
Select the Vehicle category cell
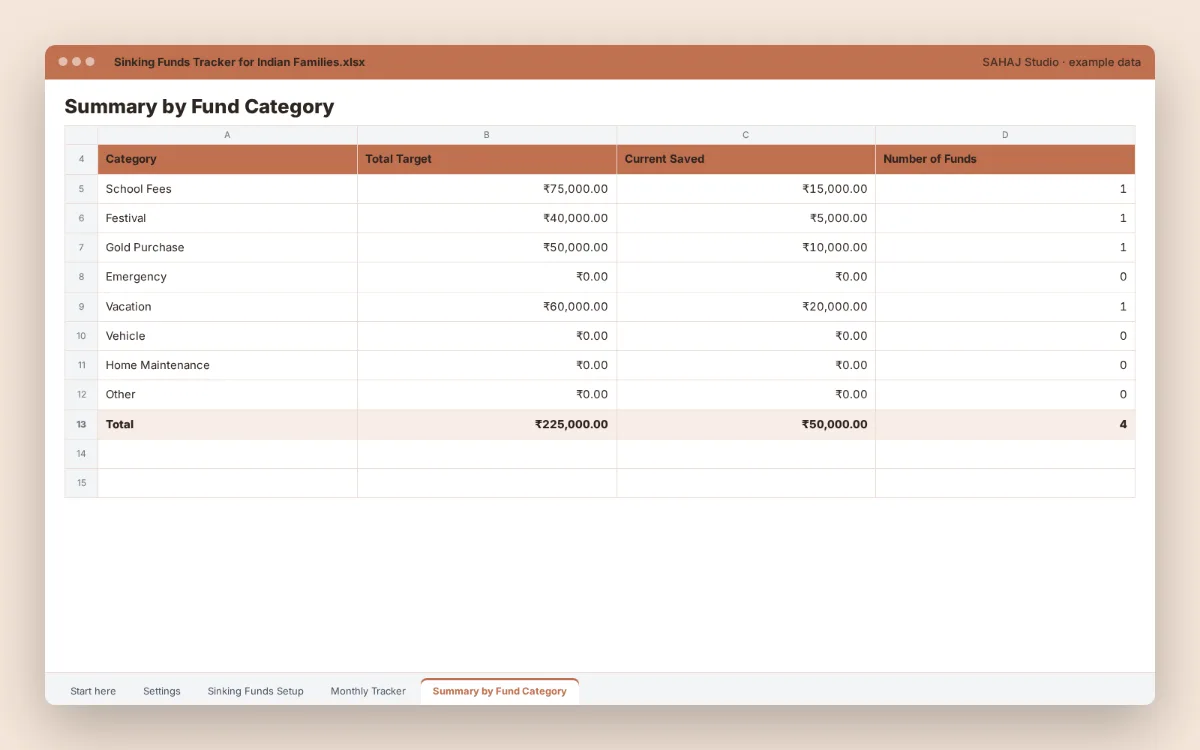[227, 336]
